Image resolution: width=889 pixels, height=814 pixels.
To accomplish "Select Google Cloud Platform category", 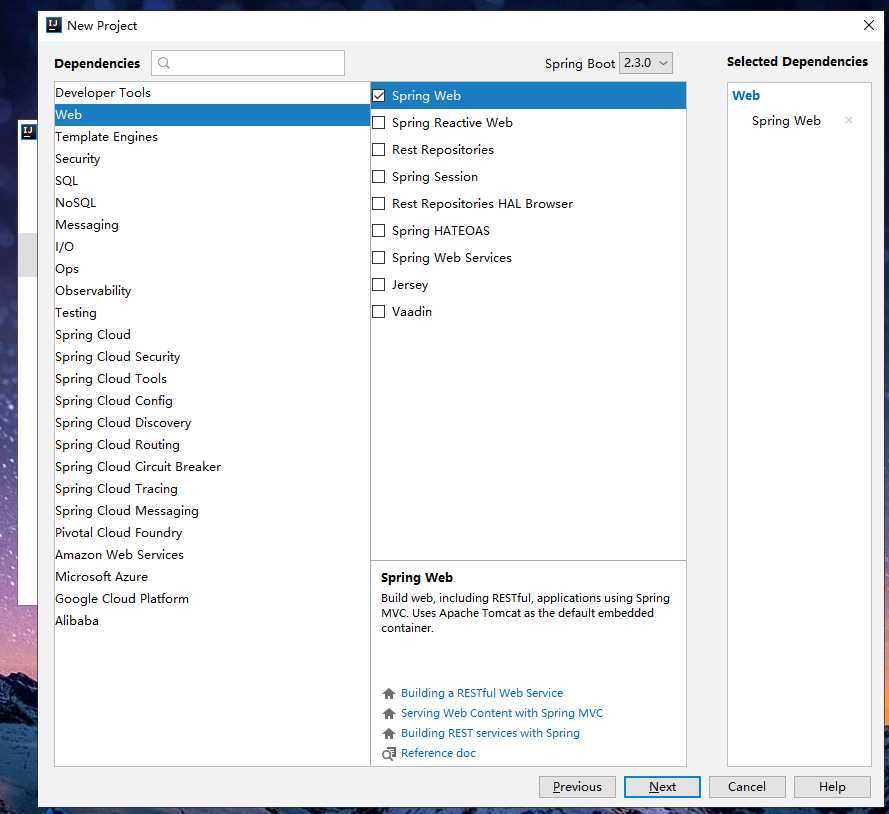I will coord(212,599).
